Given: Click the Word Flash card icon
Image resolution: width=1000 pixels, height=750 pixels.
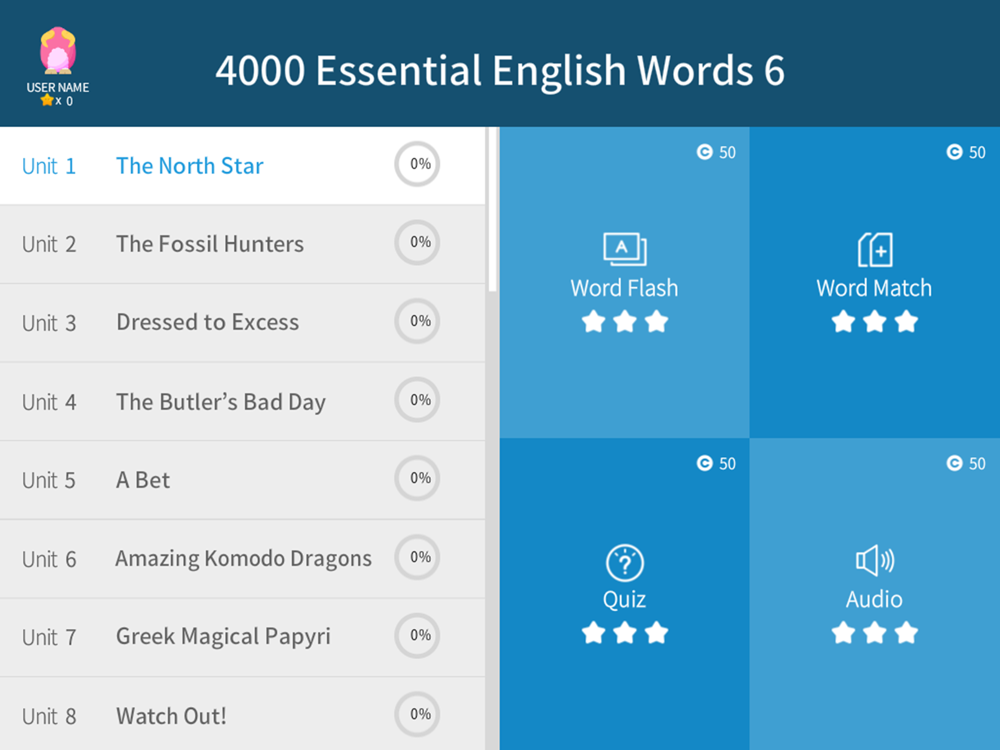Looking at the screenshot, I should 625,249.
